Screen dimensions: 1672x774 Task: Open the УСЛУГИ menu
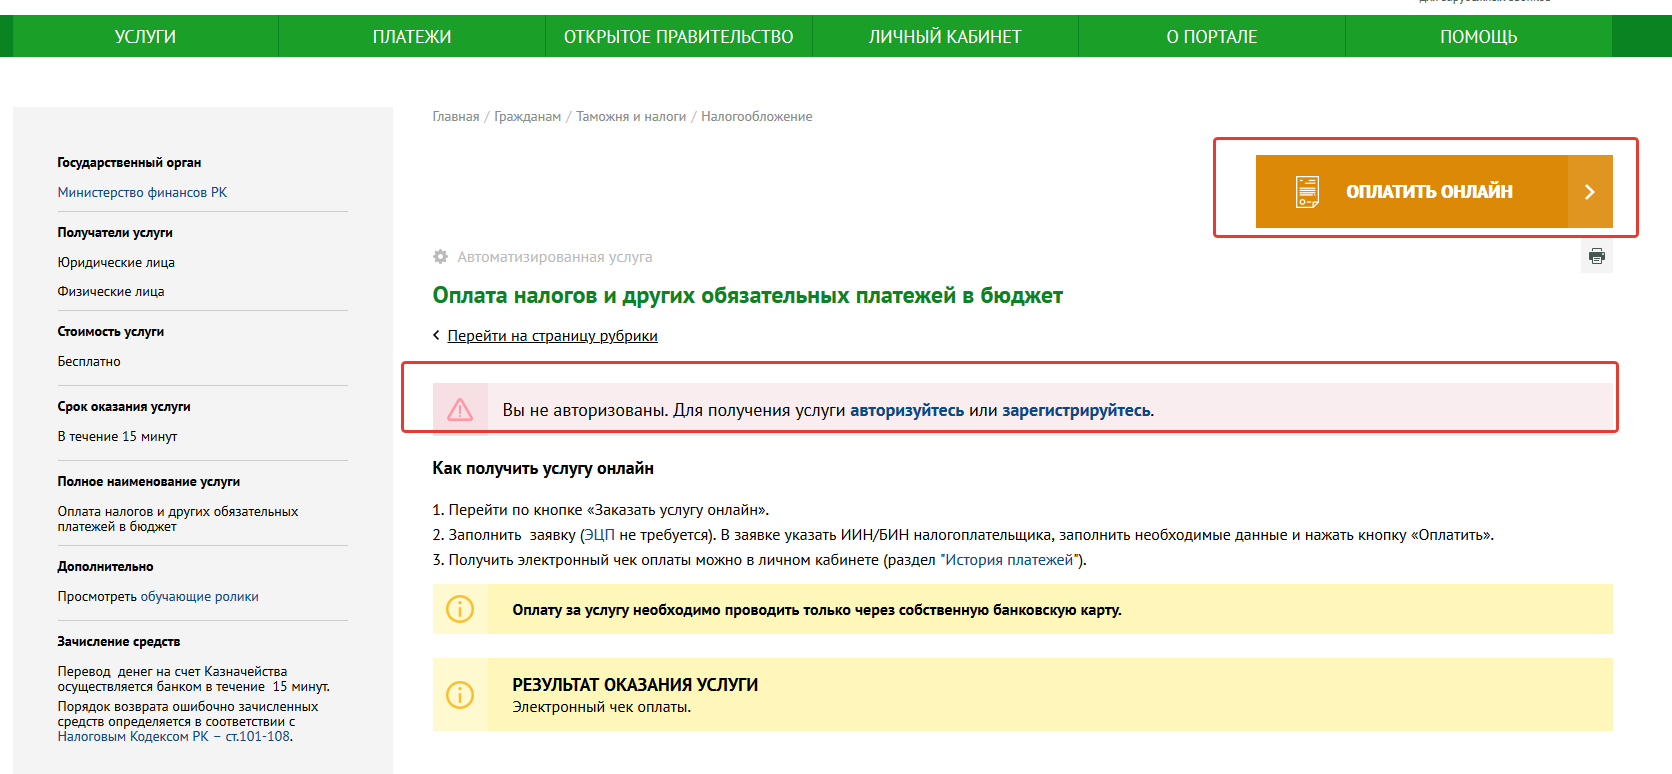point(145,36)
